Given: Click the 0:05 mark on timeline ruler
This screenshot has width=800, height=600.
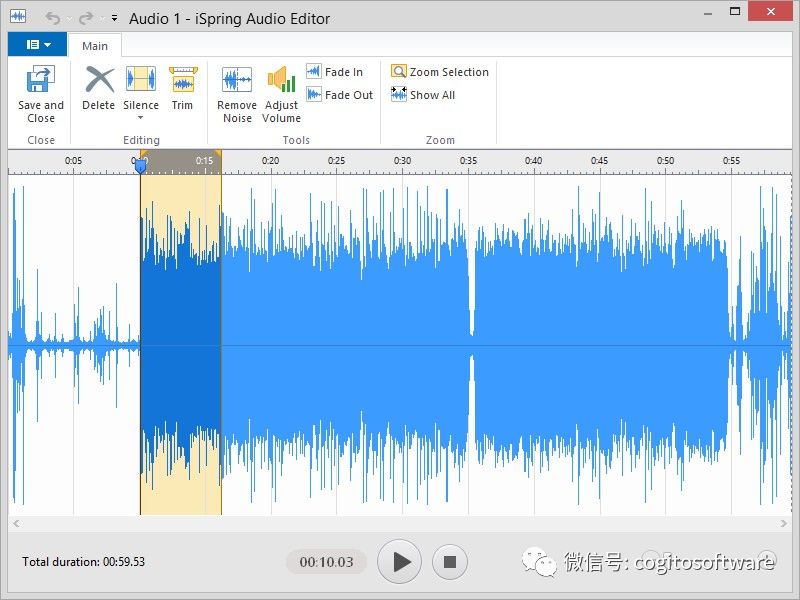Looking at the screenshot, I should tap(73, 161).
